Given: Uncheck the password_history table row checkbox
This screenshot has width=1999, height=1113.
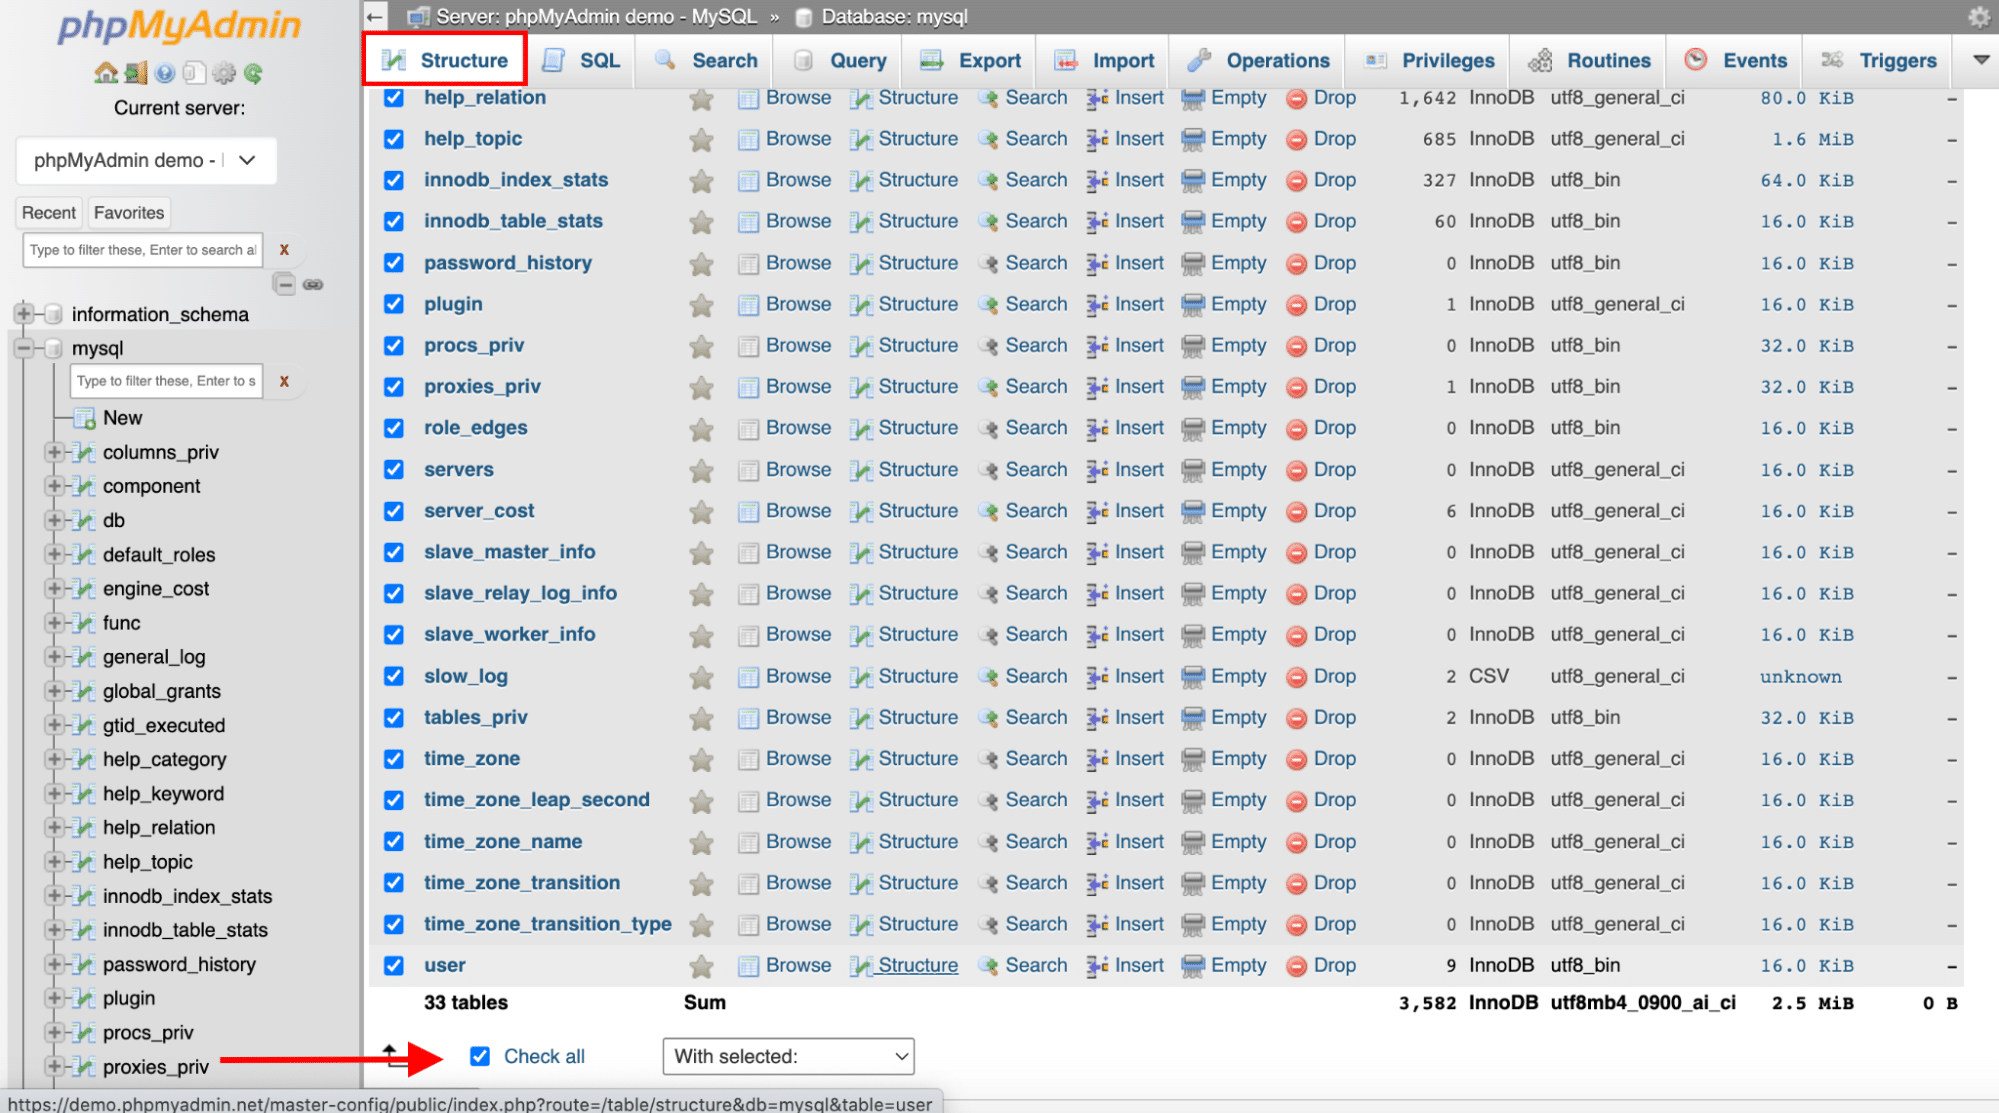Looking at the screenshot, I should [x=393, y=263].
